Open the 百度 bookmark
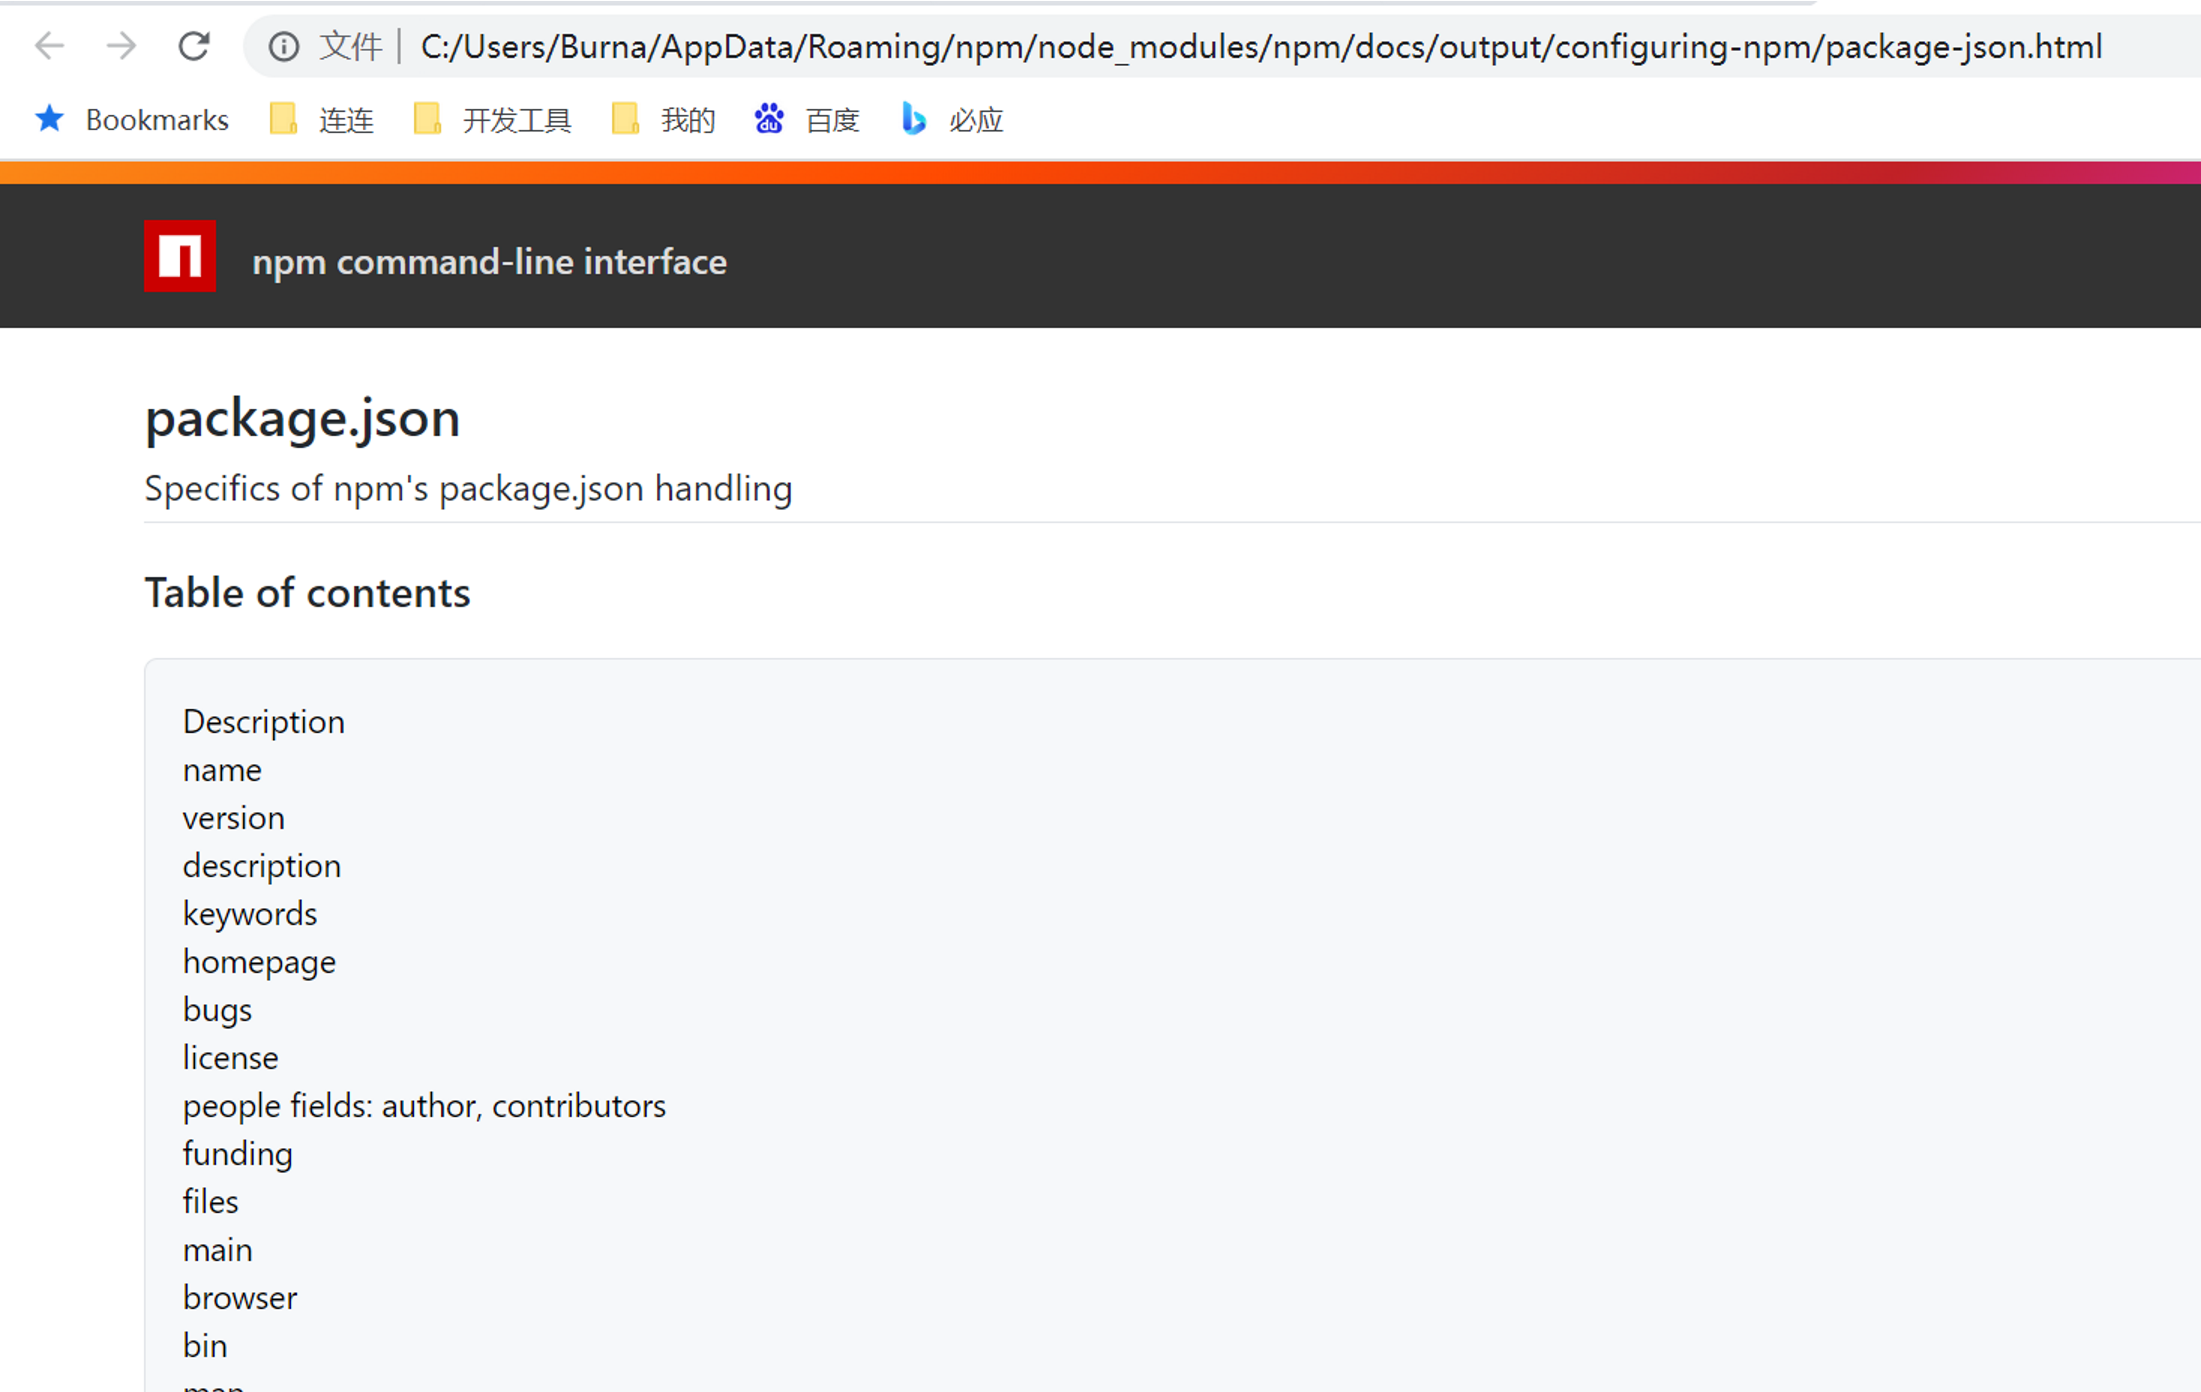Image resolution: width=2201 pixels, height=1392 pixels. [807, 120]
